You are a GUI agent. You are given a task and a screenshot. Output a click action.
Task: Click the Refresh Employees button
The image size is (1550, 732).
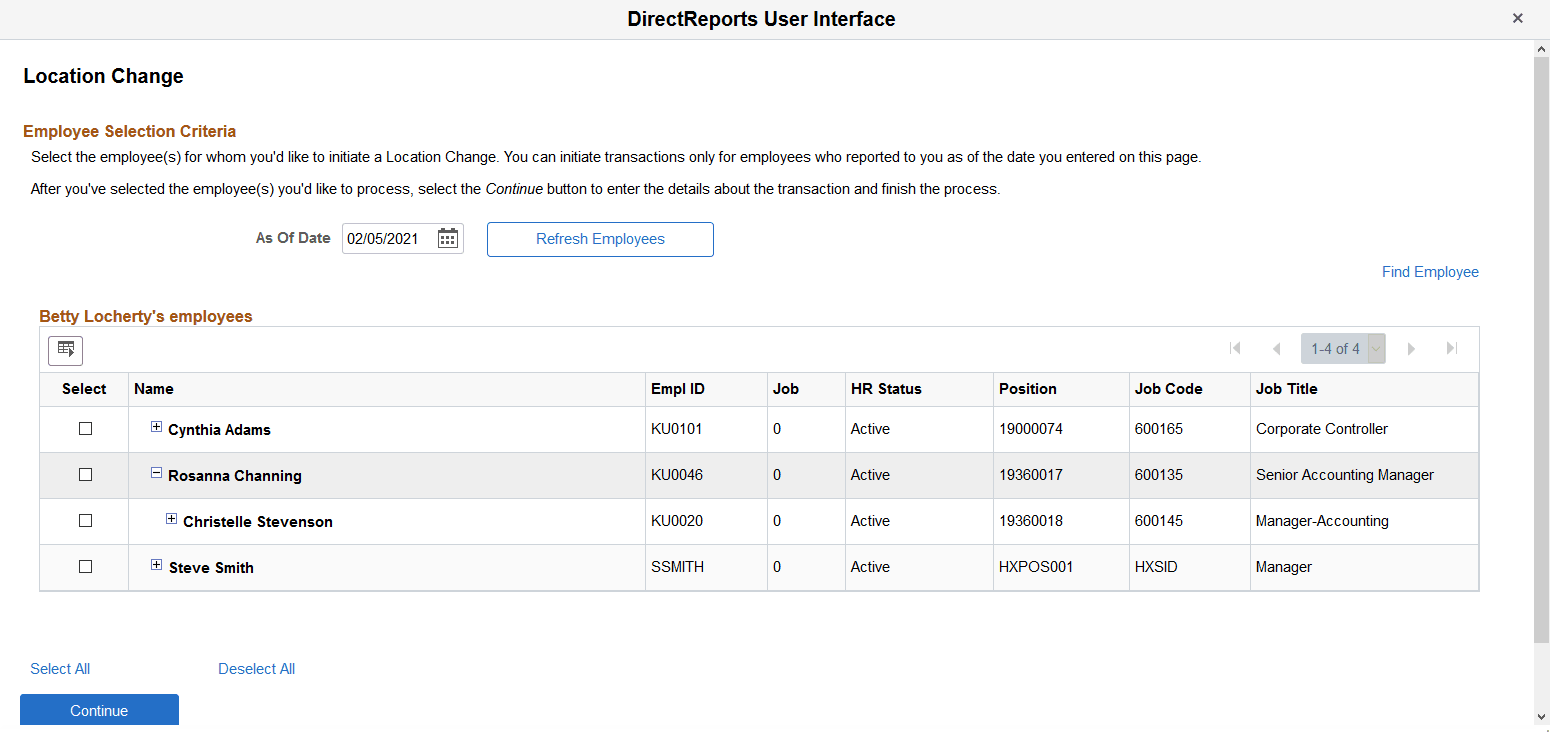(599, 239)
